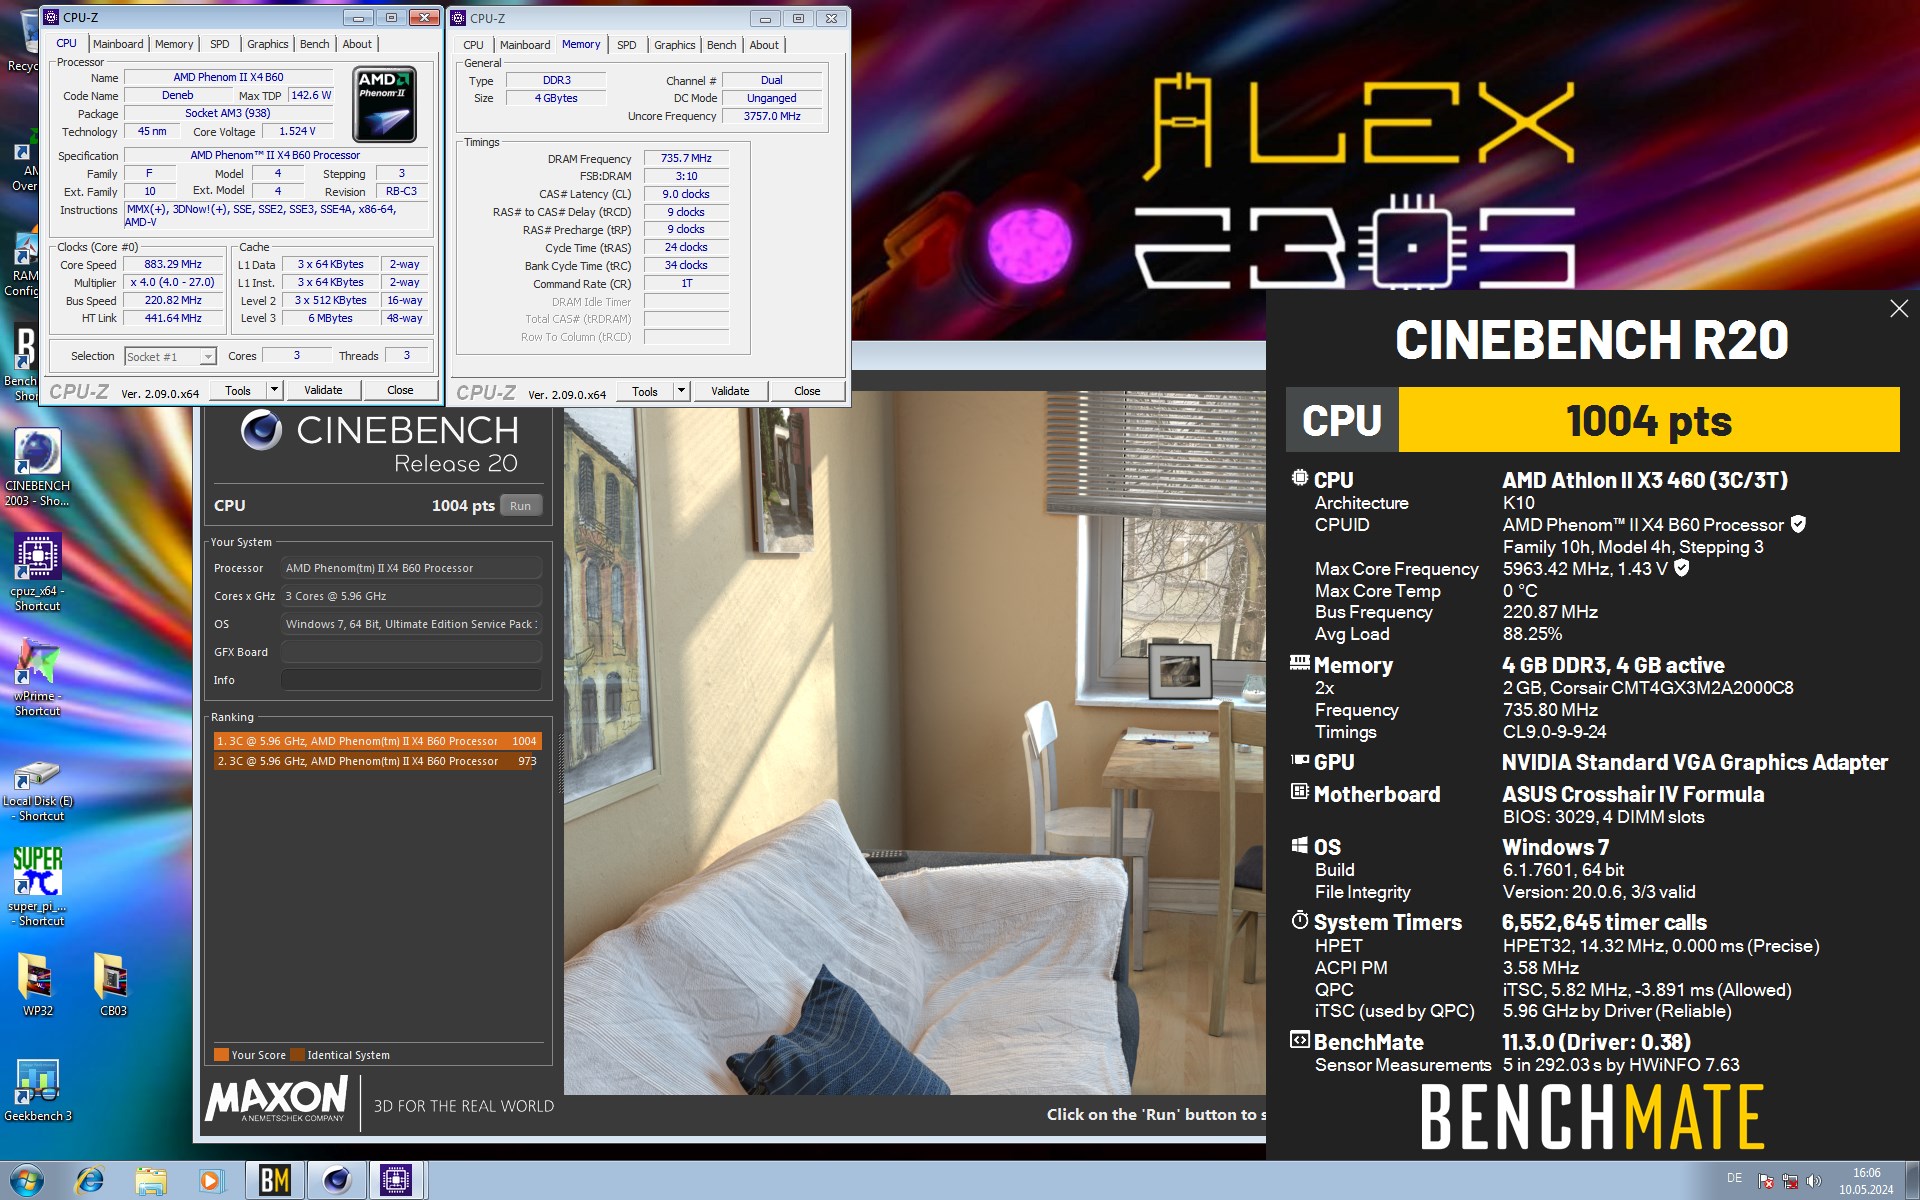This screenshot has width=1920, height=1200.
Task: Open About tab in right CPU-Z window
Action: pyautogui.click(x=764, y=45)
